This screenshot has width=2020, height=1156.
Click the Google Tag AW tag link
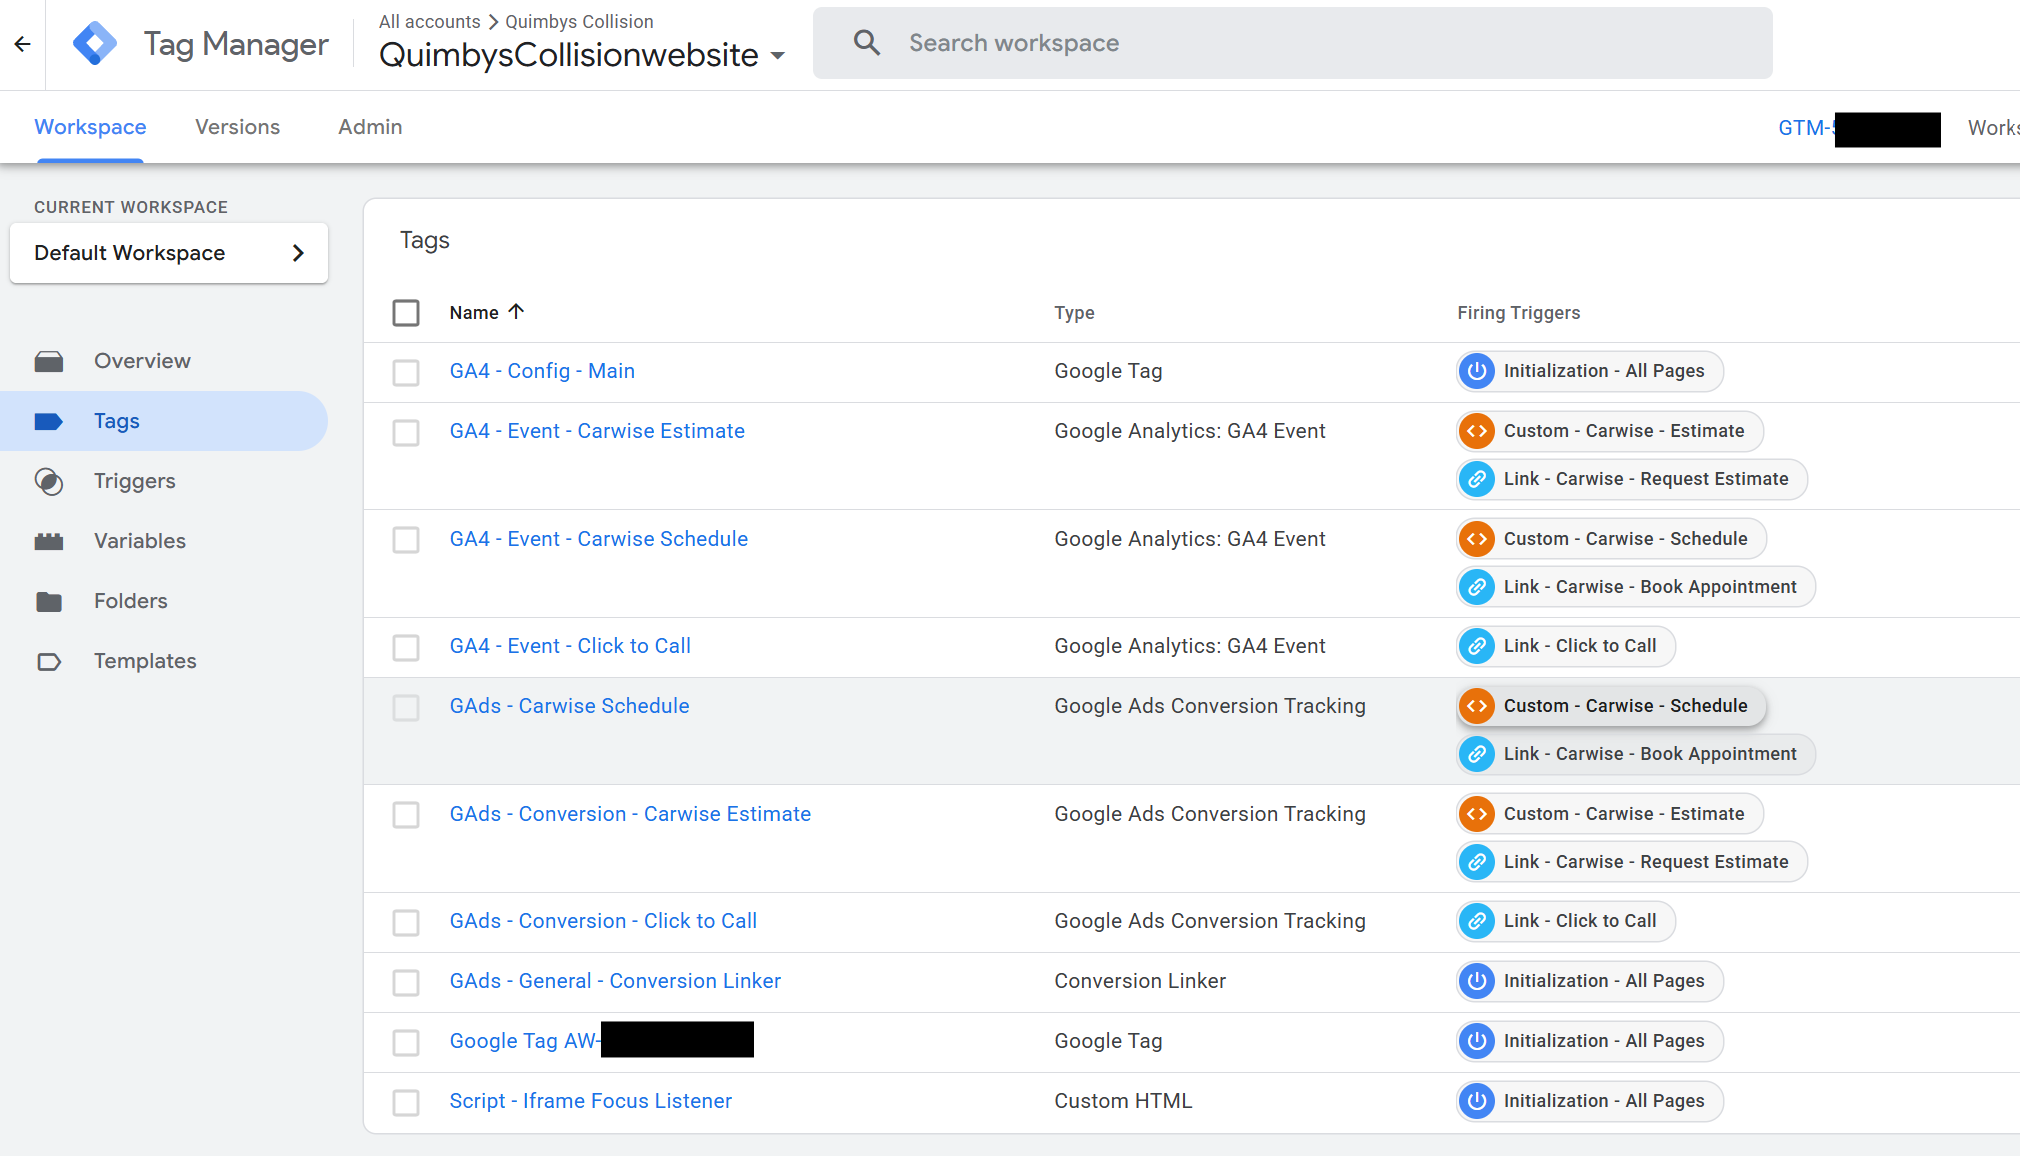pos(601,1041)
